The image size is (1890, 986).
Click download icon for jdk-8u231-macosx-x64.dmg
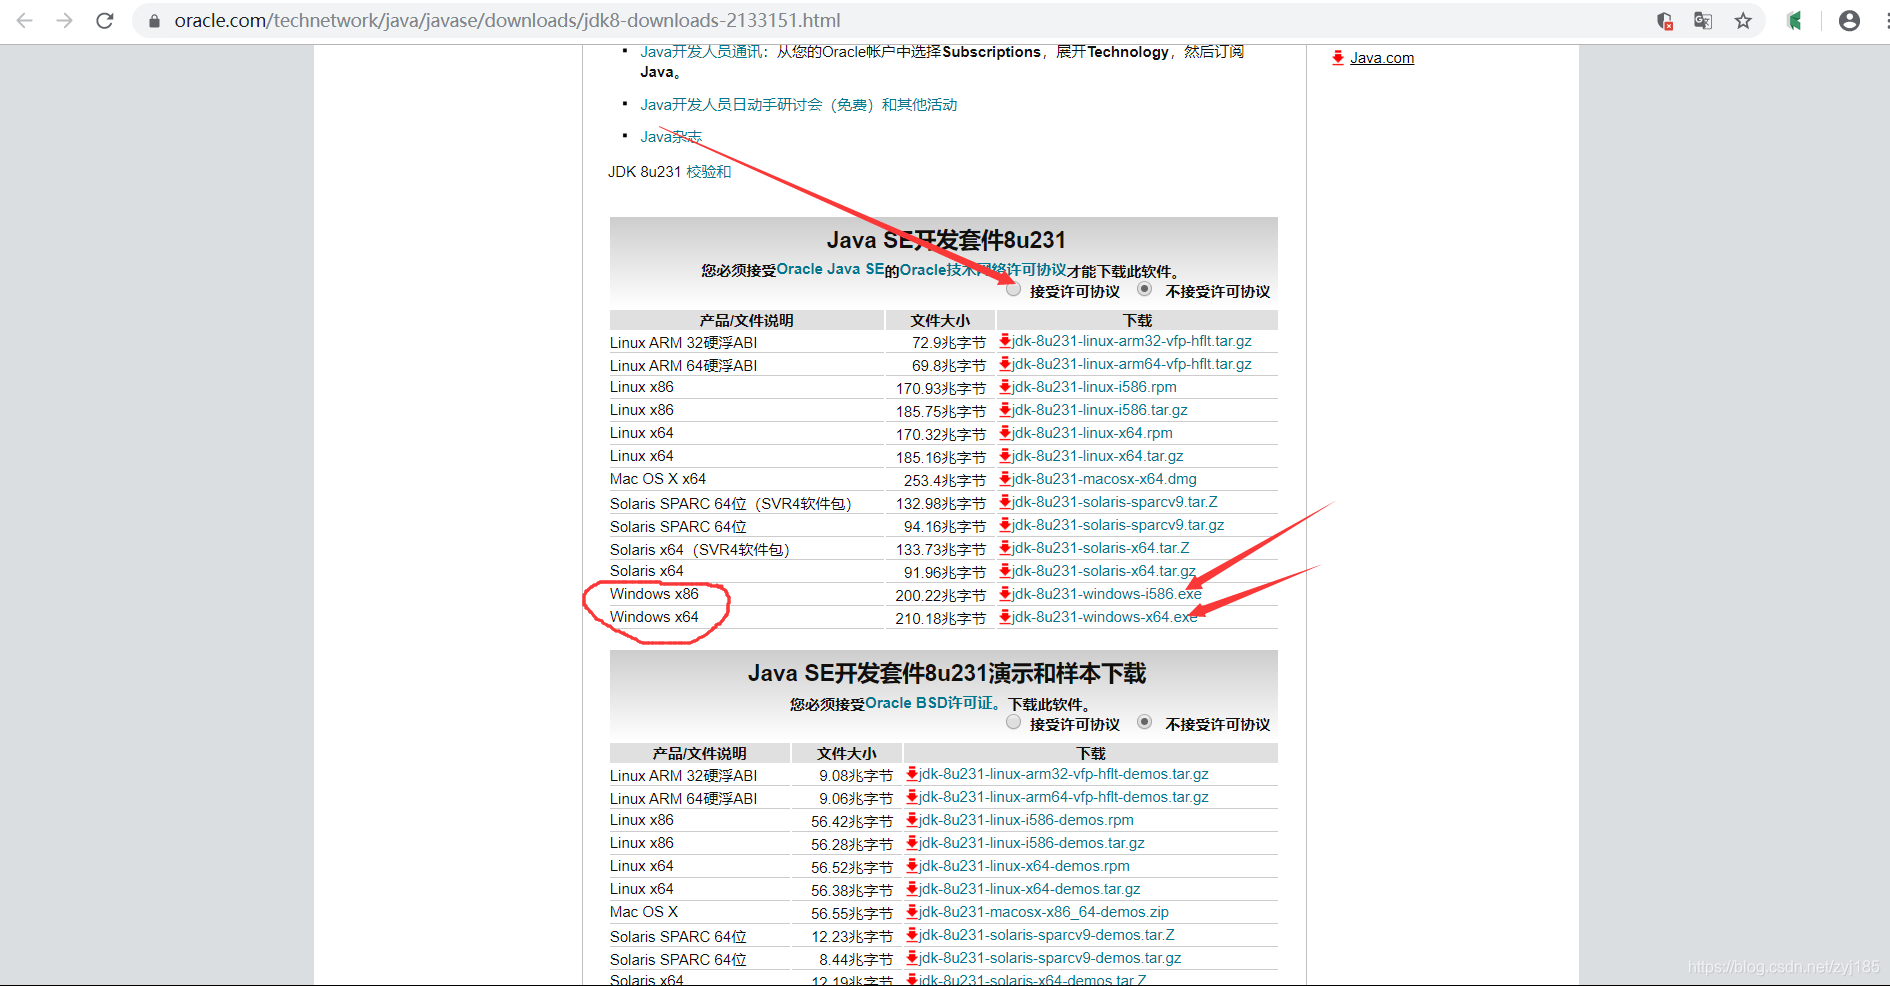coord(1005,479)
